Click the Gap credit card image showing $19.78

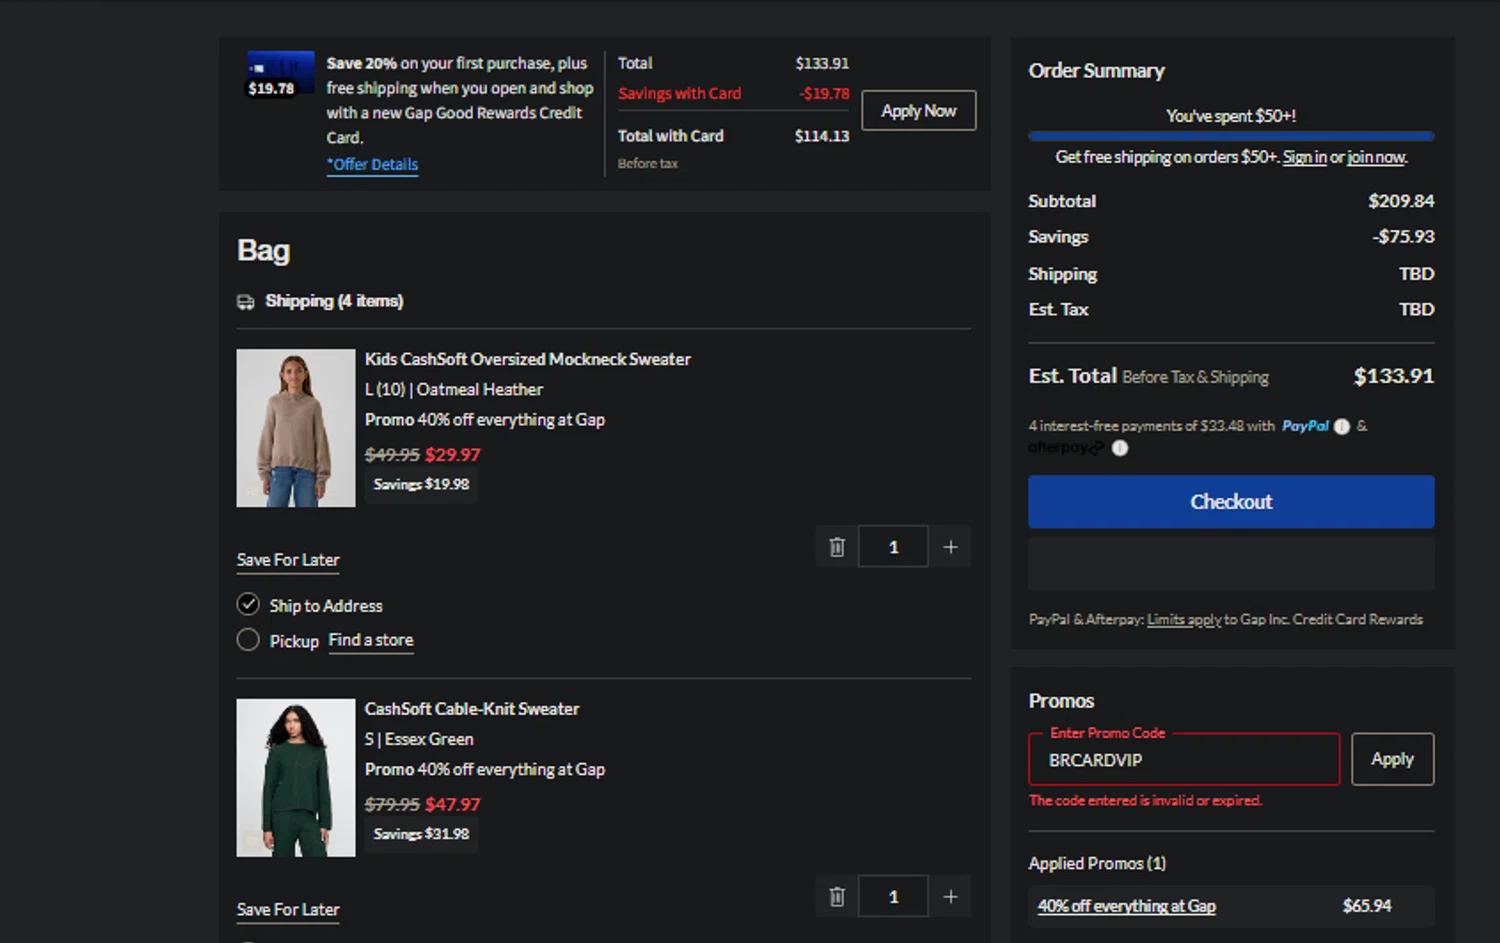[280, 75]
